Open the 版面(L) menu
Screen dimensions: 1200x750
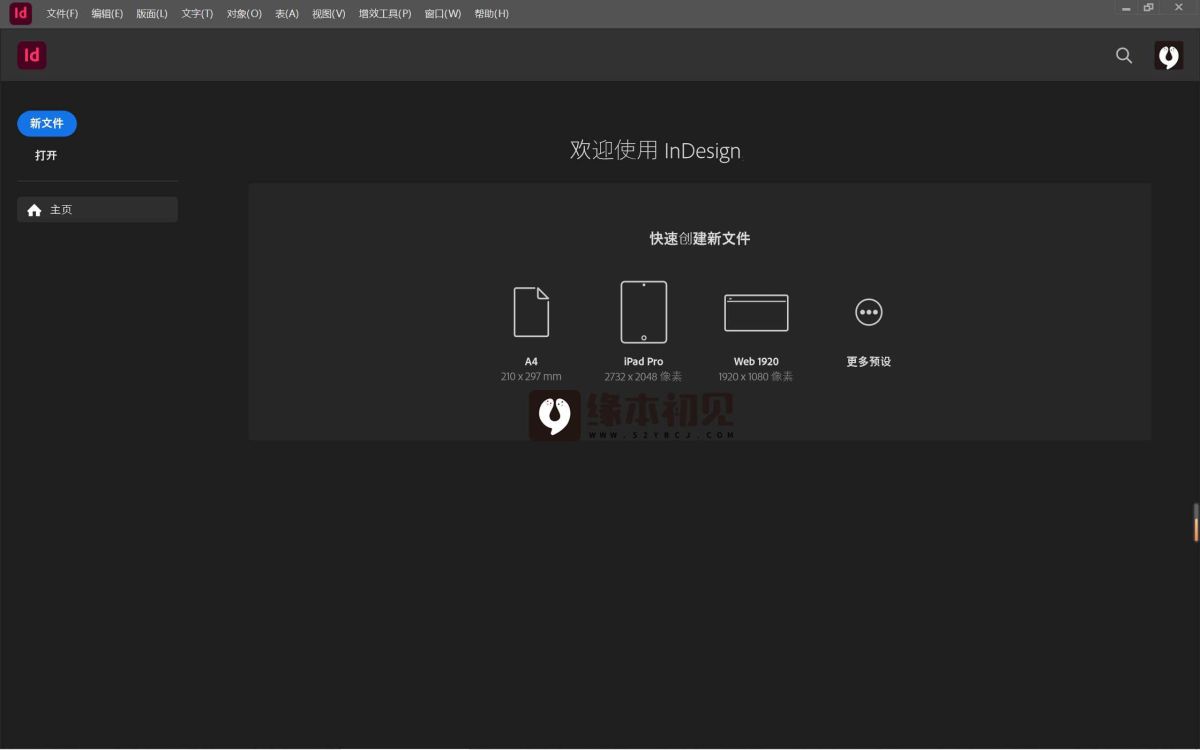pos(152,14)
